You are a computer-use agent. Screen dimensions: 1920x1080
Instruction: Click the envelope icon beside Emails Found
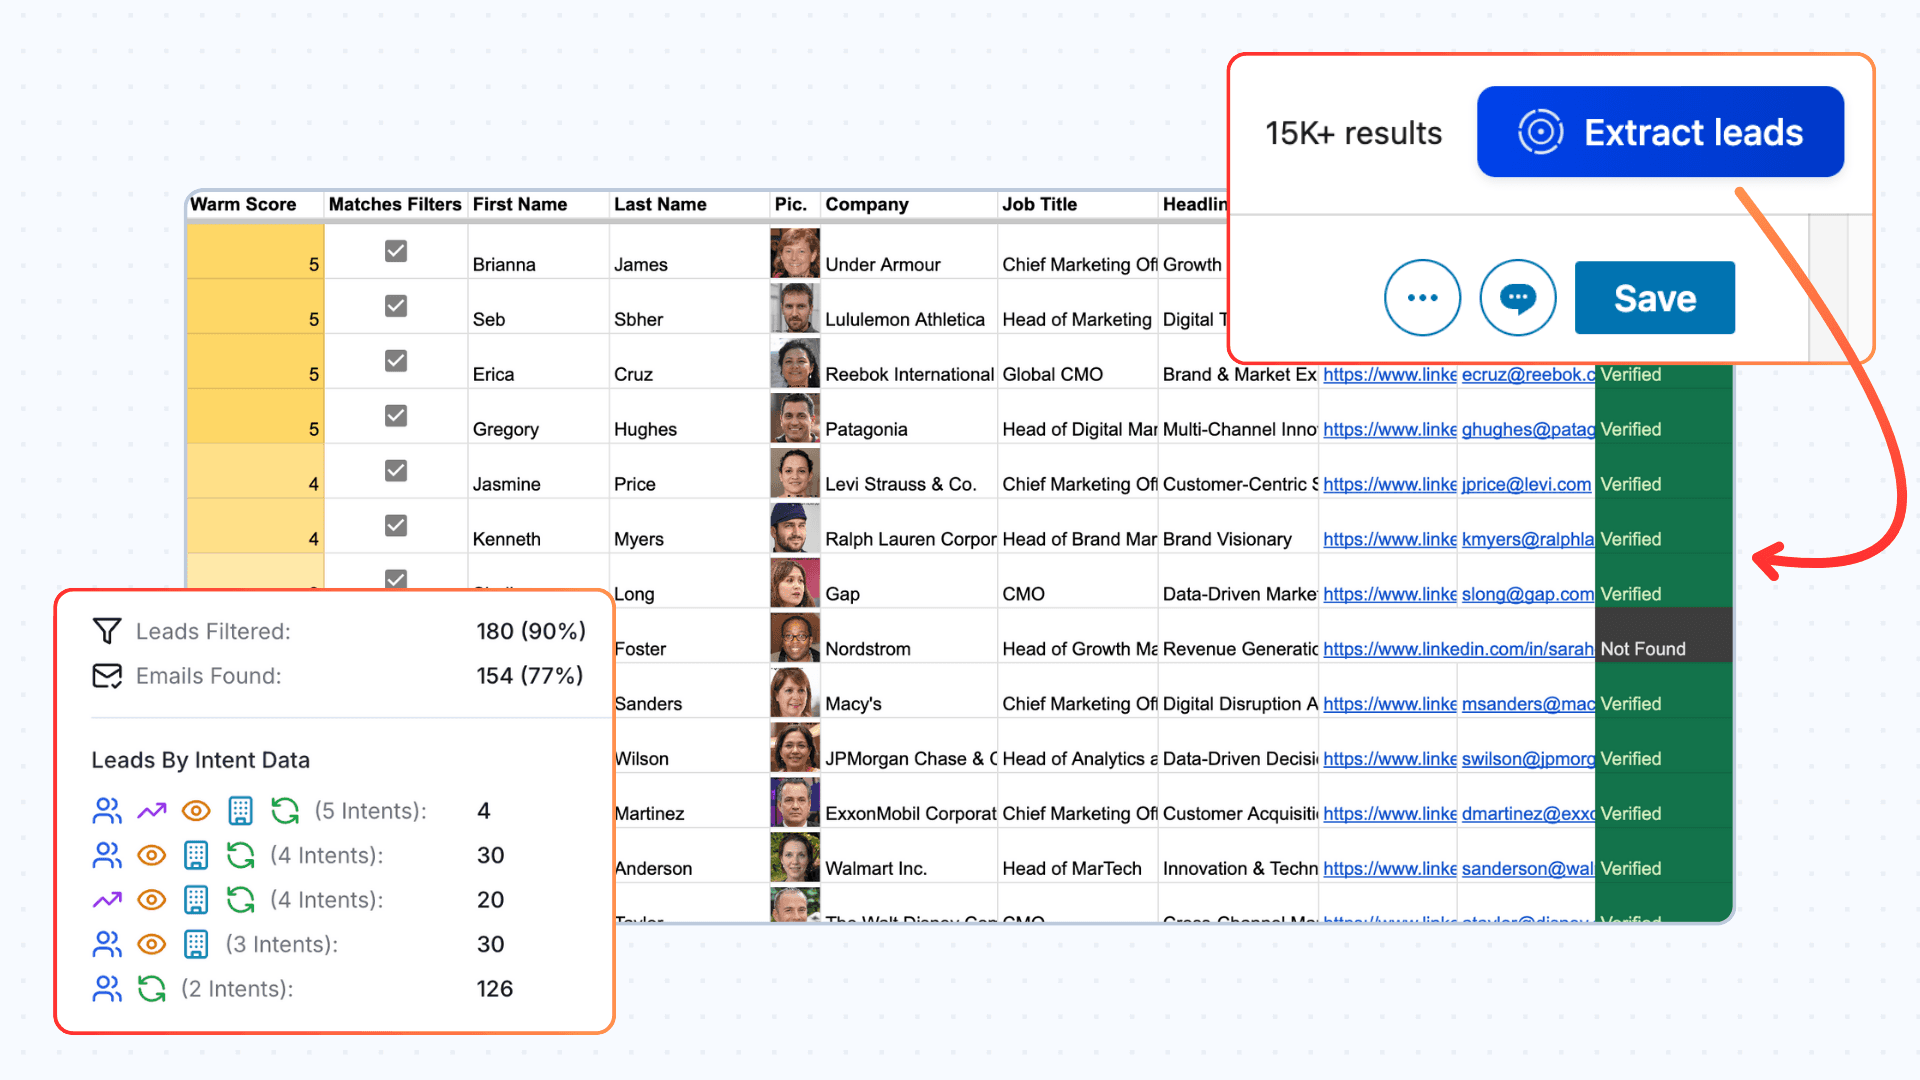tap(107, 676)
